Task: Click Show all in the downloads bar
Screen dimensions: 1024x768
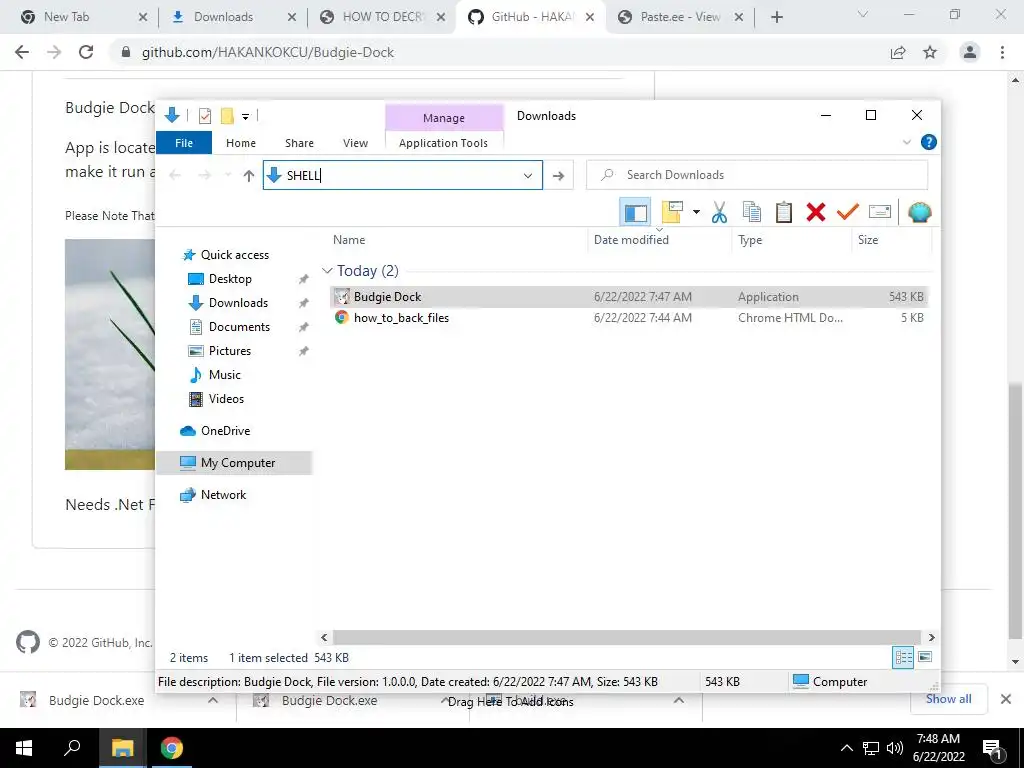Action: [948, 699]
